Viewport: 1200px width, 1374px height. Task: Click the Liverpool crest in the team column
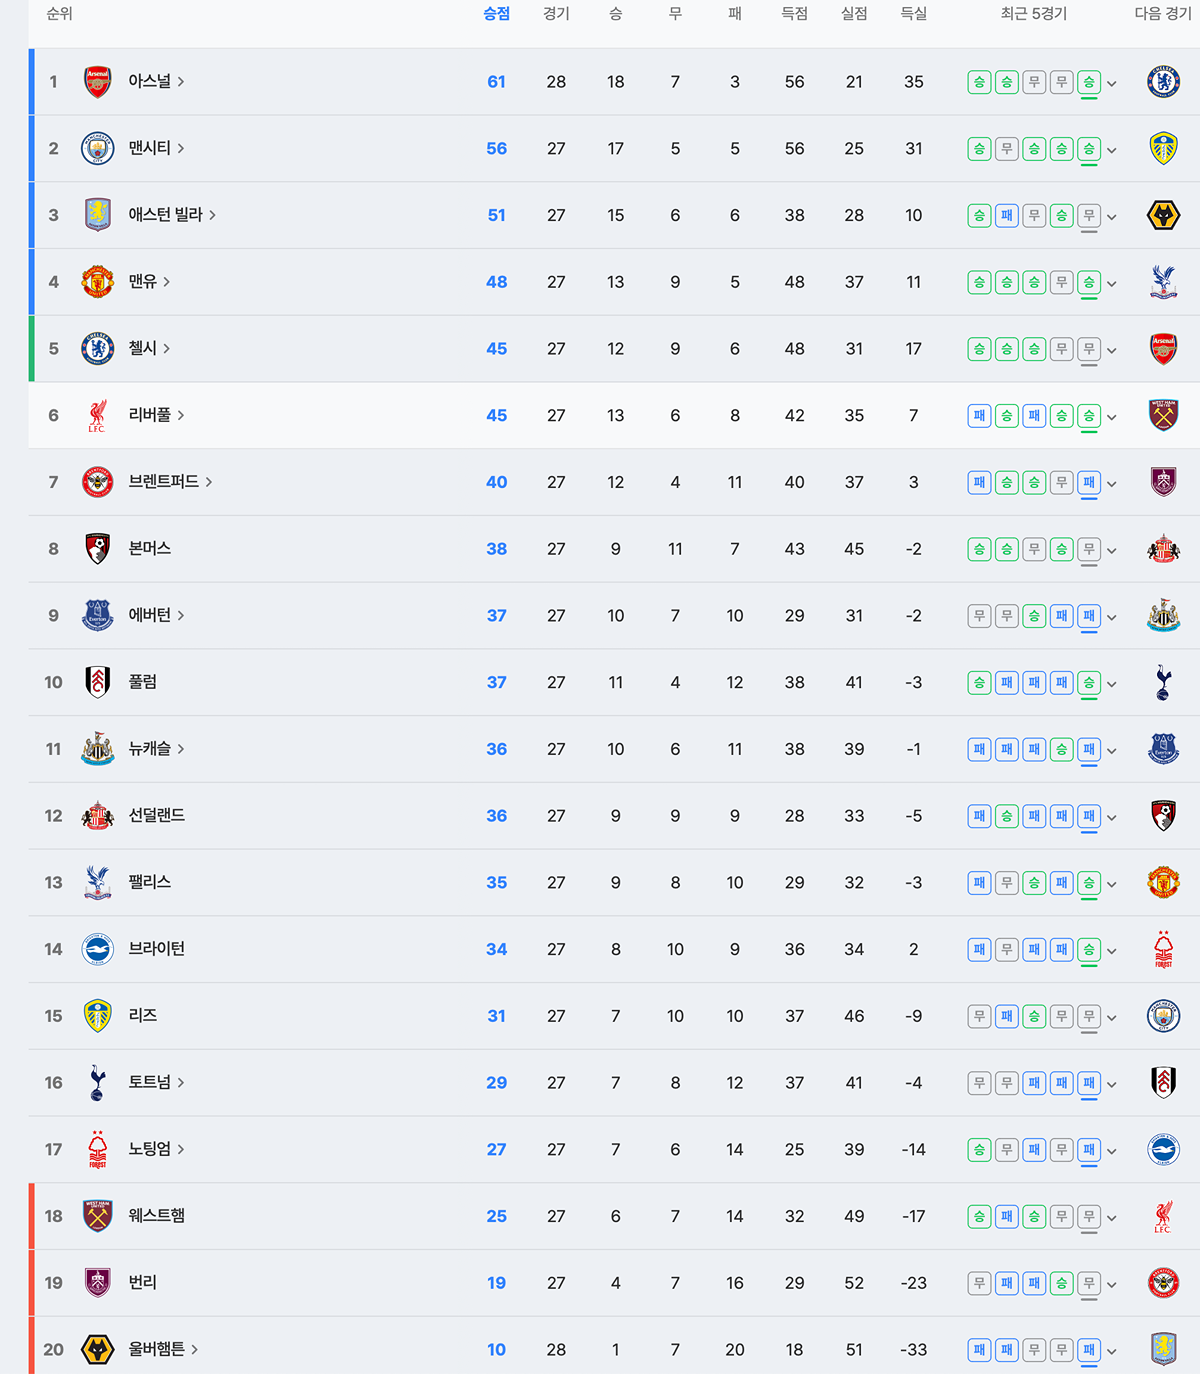97,415
